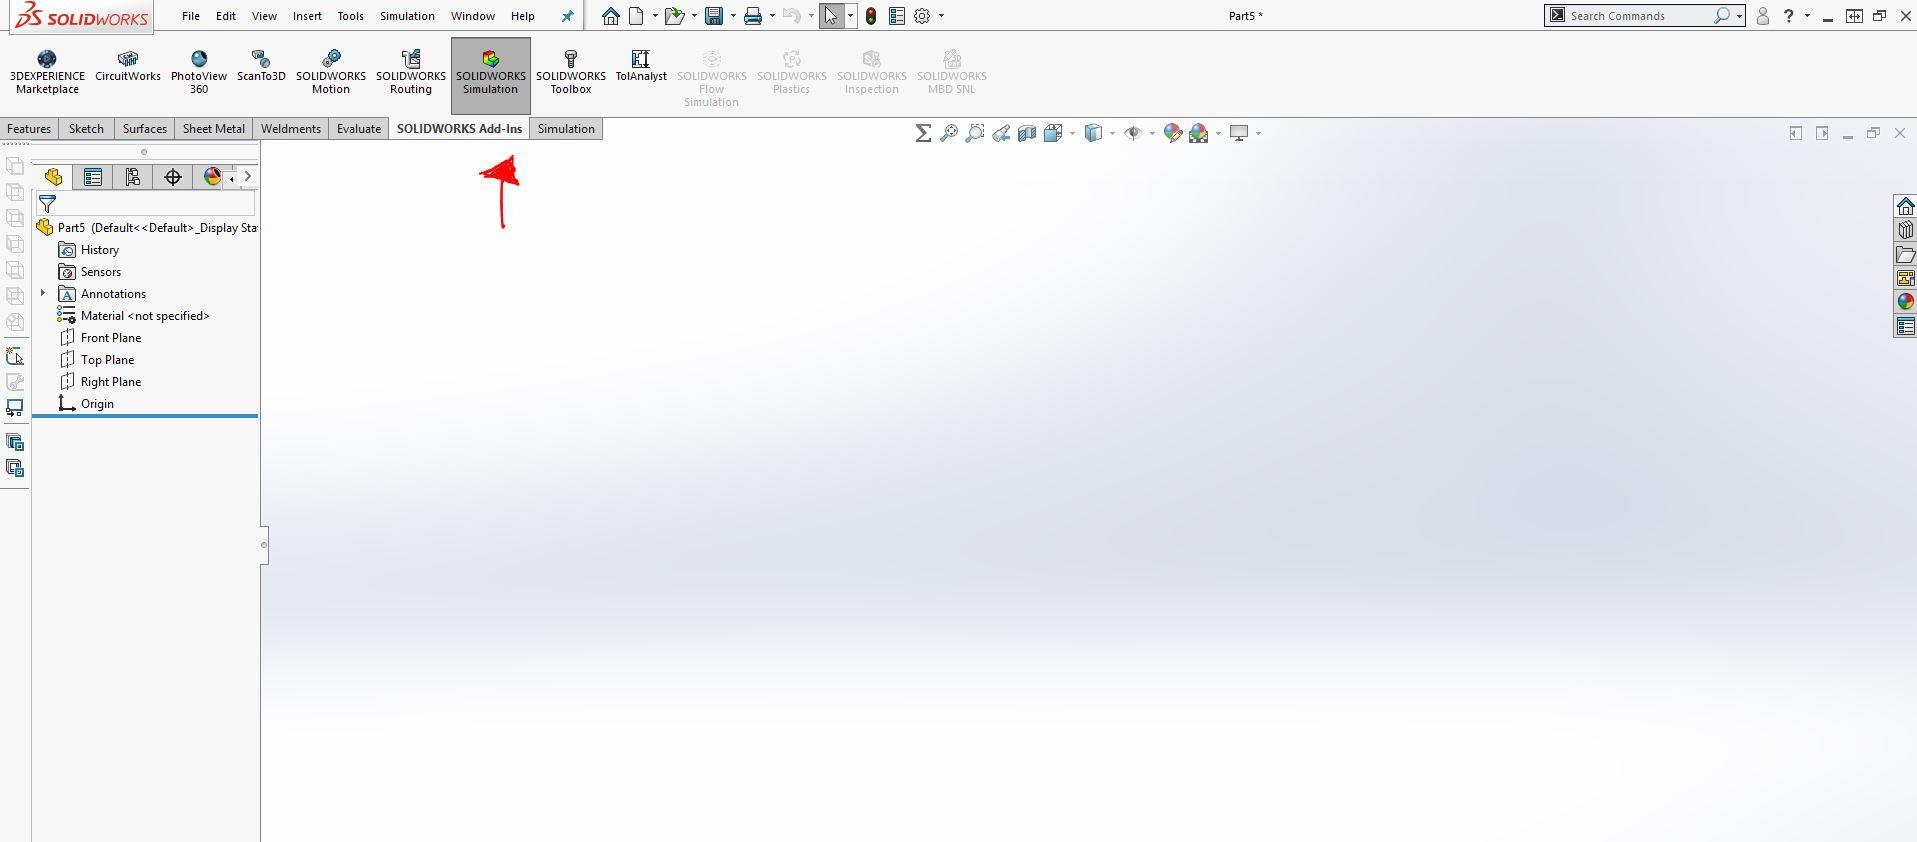Toggle the PhotoView 360 add-in
Image resolution: width=1917 pixels, height=842 pixels.
pyautogui.click(x=199, y=69)
